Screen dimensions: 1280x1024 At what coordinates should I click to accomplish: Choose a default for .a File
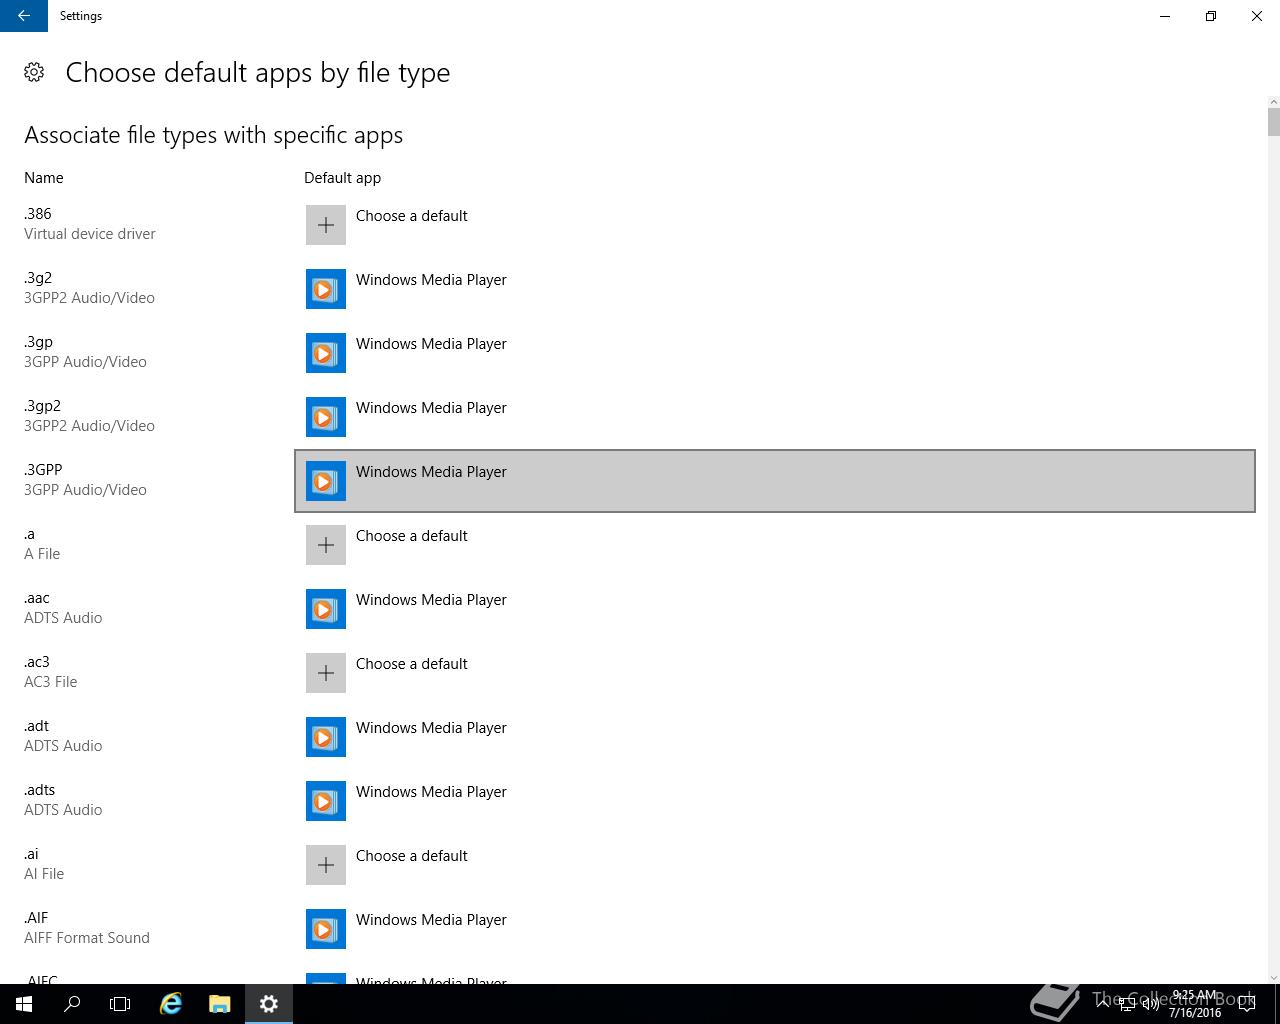tap(412, 536)
